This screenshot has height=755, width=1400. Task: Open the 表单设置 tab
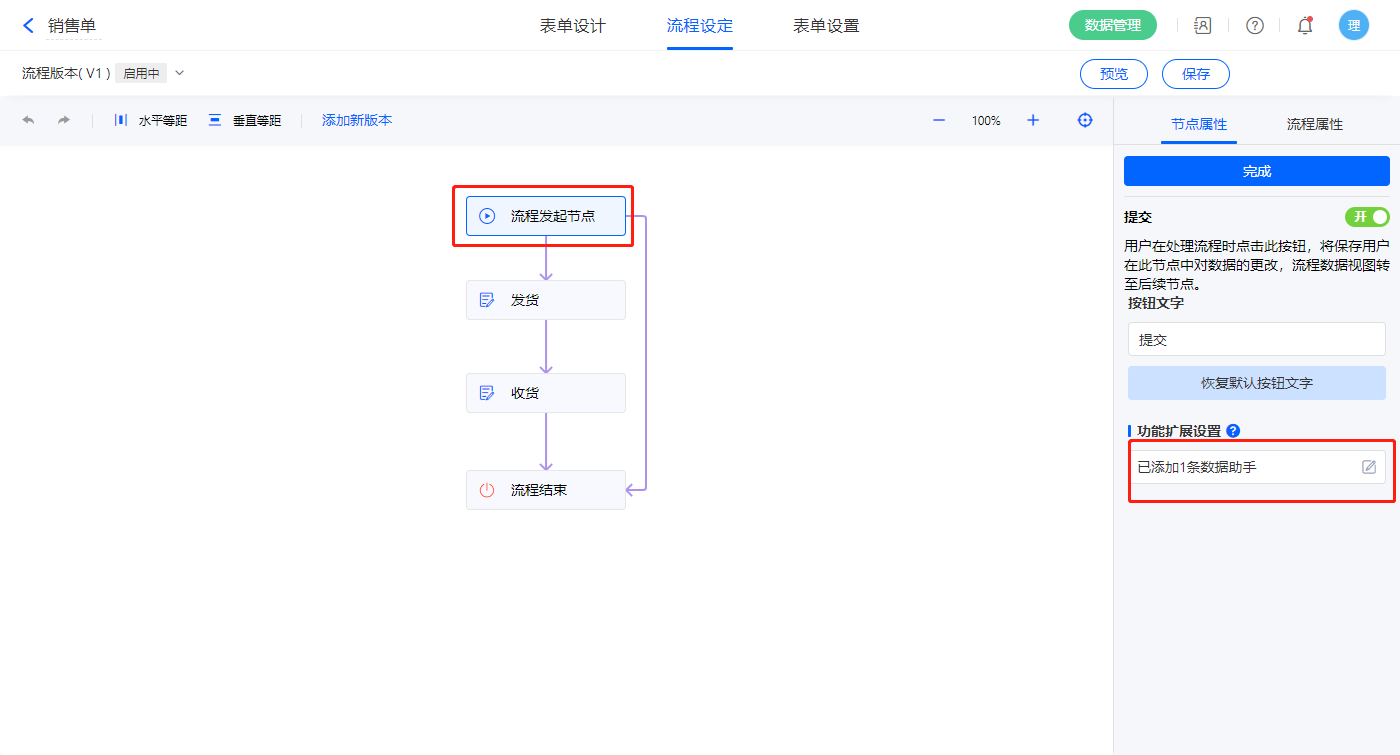click(x=826, y=26)
